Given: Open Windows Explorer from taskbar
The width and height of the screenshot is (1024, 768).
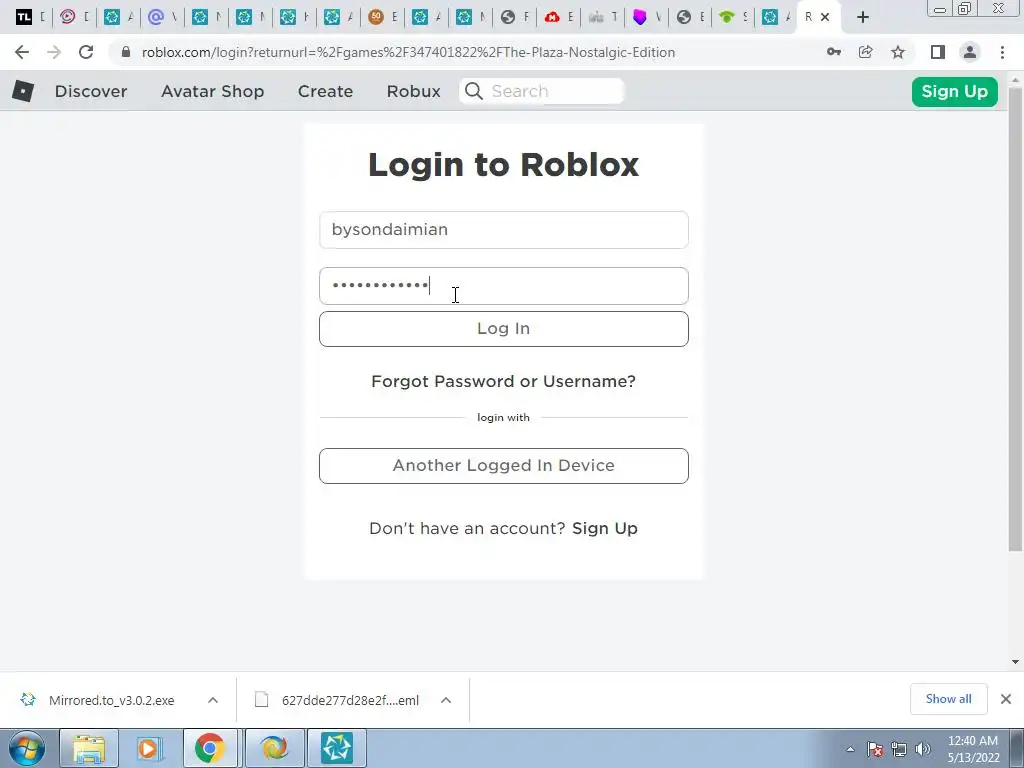Looking at the screenshot, I should click(89, 748).
